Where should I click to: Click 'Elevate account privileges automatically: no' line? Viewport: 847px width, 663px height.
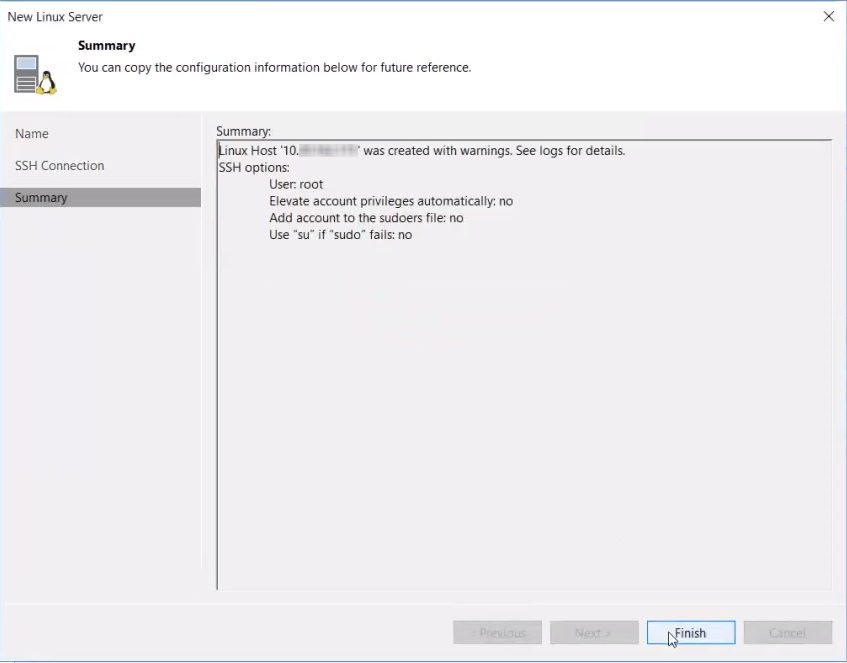390,201
